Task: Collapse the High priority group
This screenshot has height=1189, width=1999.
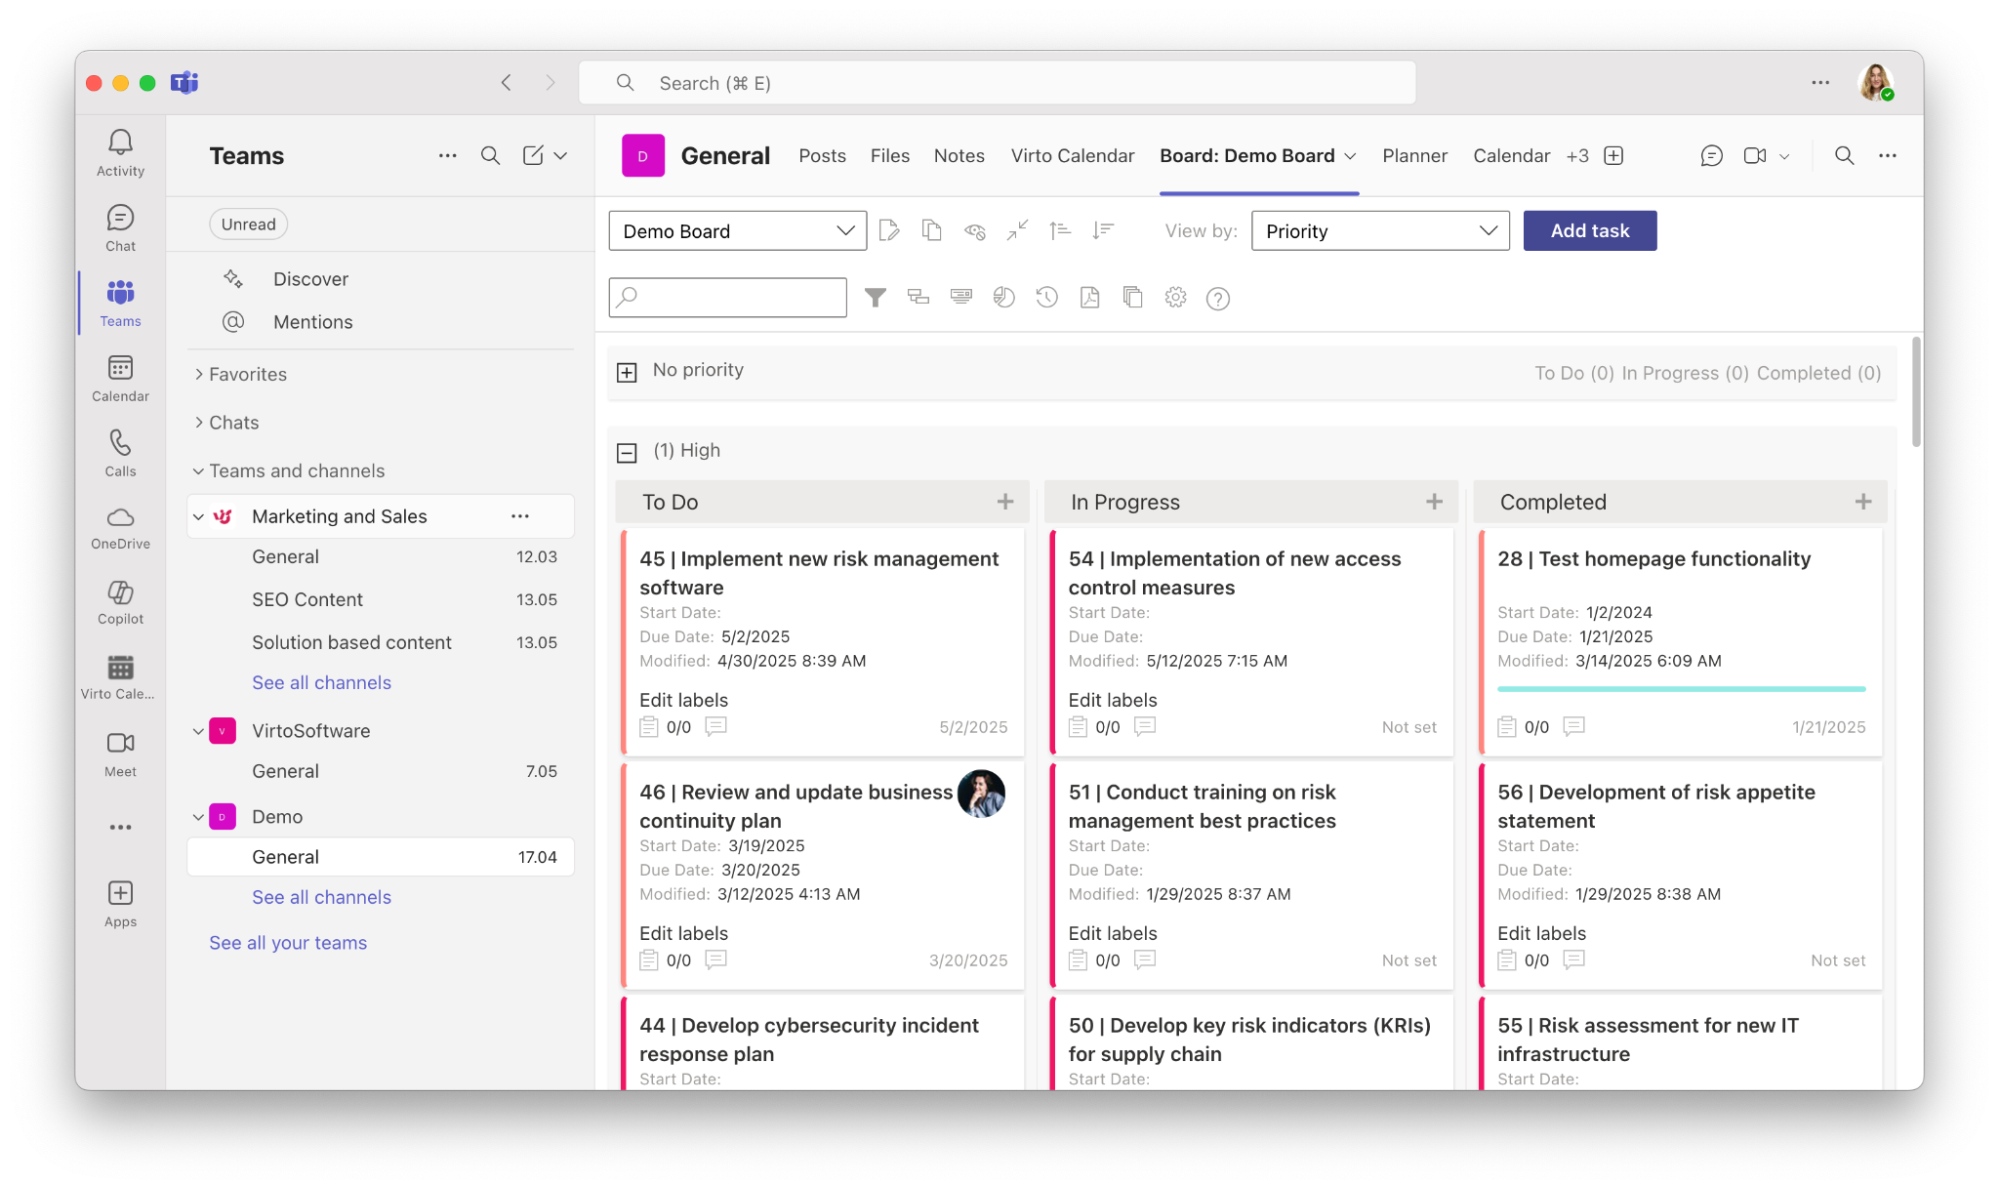Action: 627,452
